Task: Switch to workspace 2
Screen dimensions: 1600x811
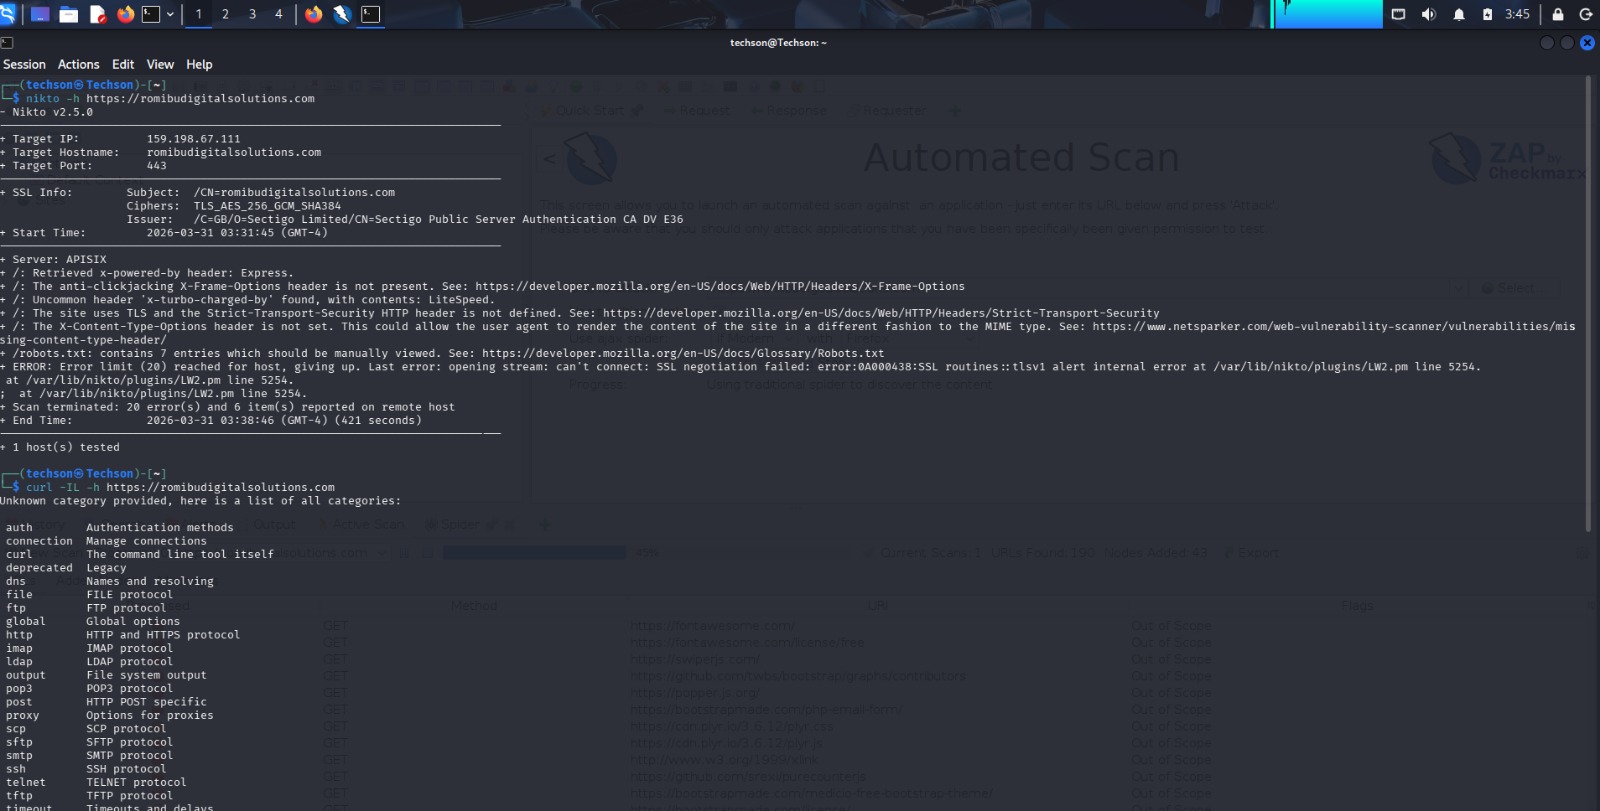Action: [225, 14]
